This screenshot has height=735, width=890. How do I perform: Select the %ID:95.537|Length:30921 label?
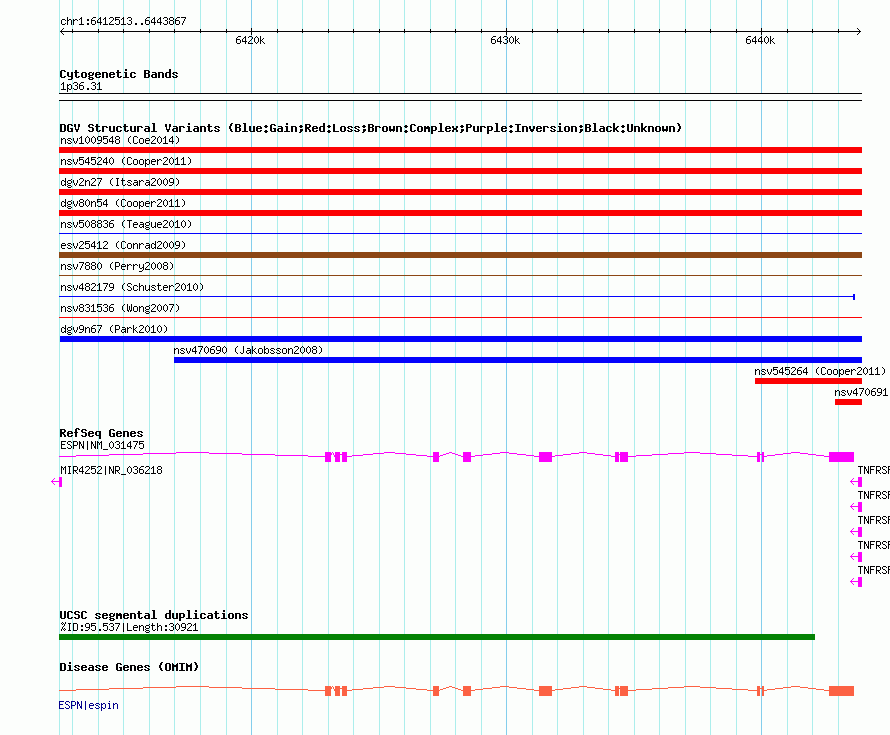(129, 628)
